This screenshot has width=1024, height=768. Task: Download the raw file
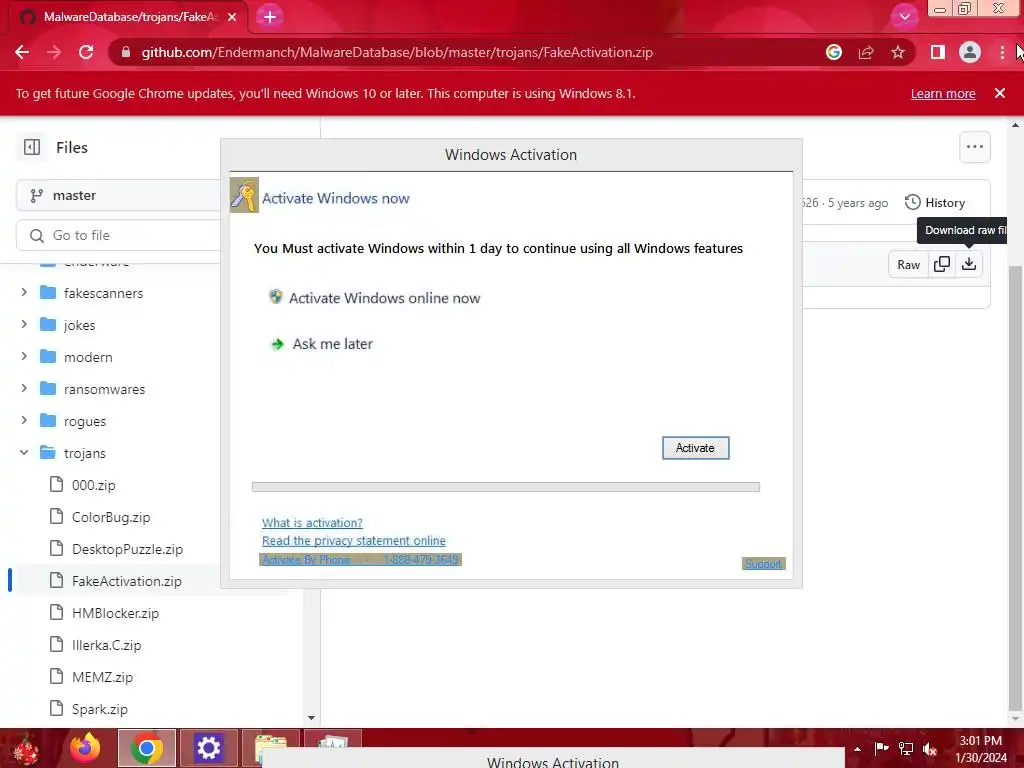pos(969,264)
